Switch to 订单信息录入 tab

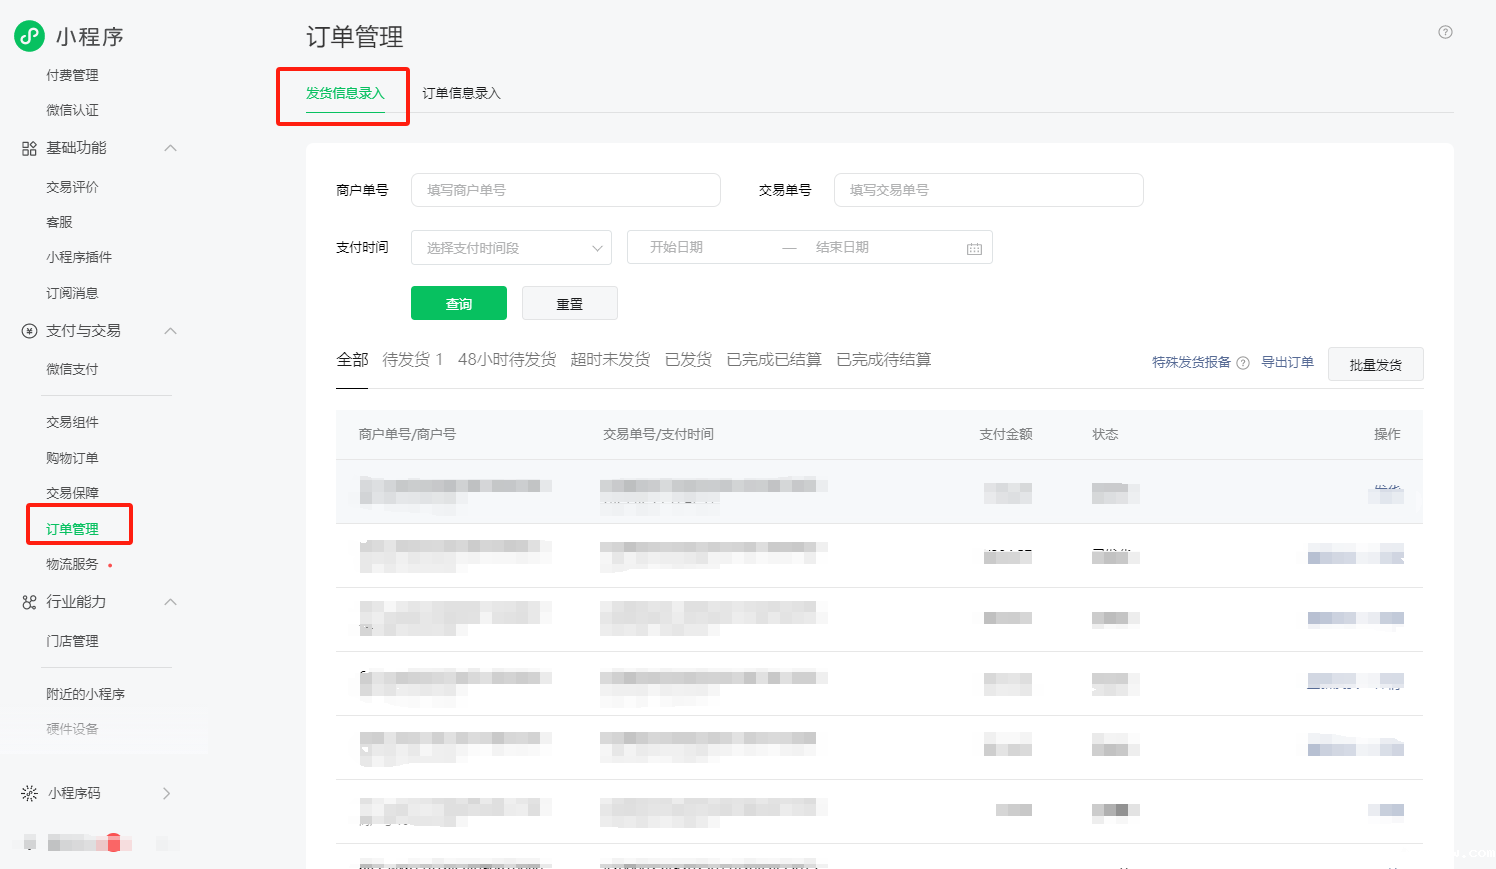click(x=461, y=93)
